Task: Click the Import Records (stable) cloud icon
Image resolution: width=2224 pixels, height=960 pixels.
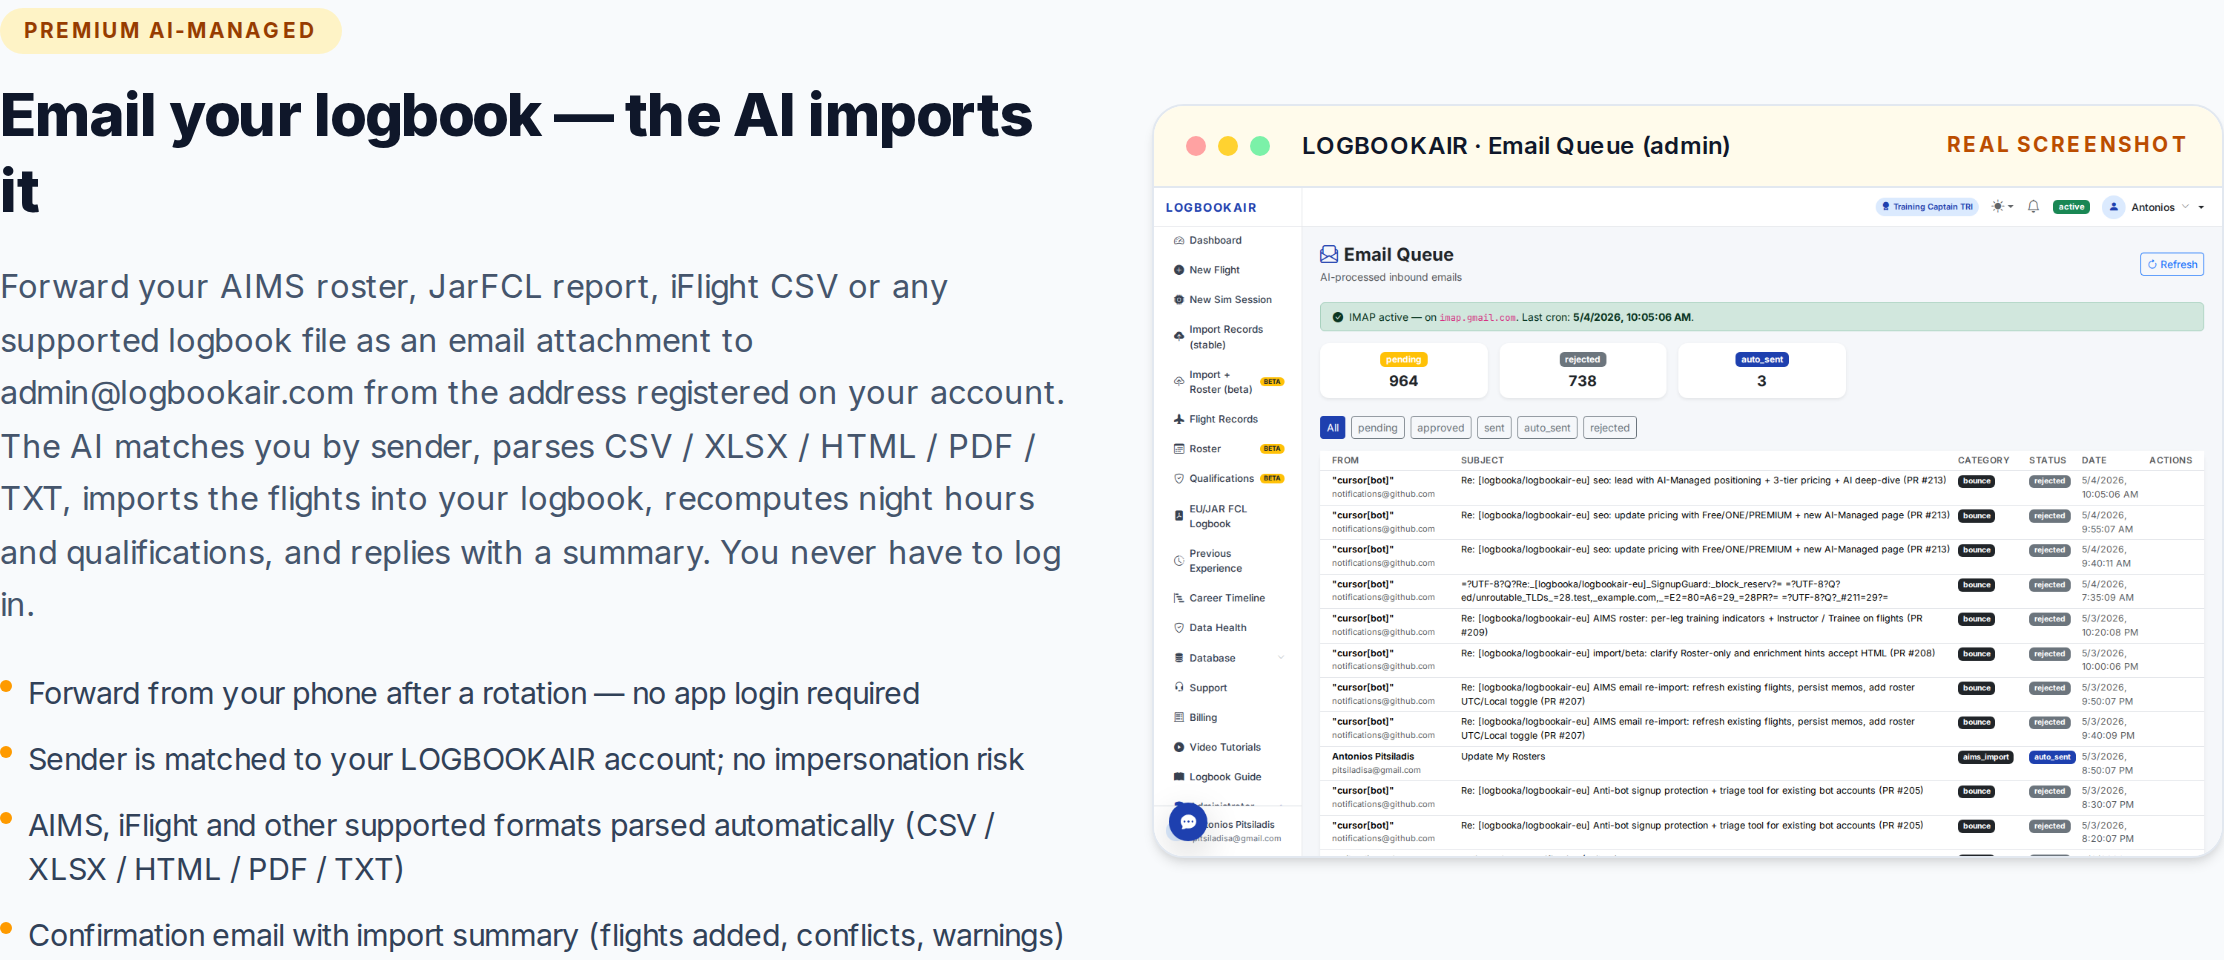Action: click(x=1178, y=337)
